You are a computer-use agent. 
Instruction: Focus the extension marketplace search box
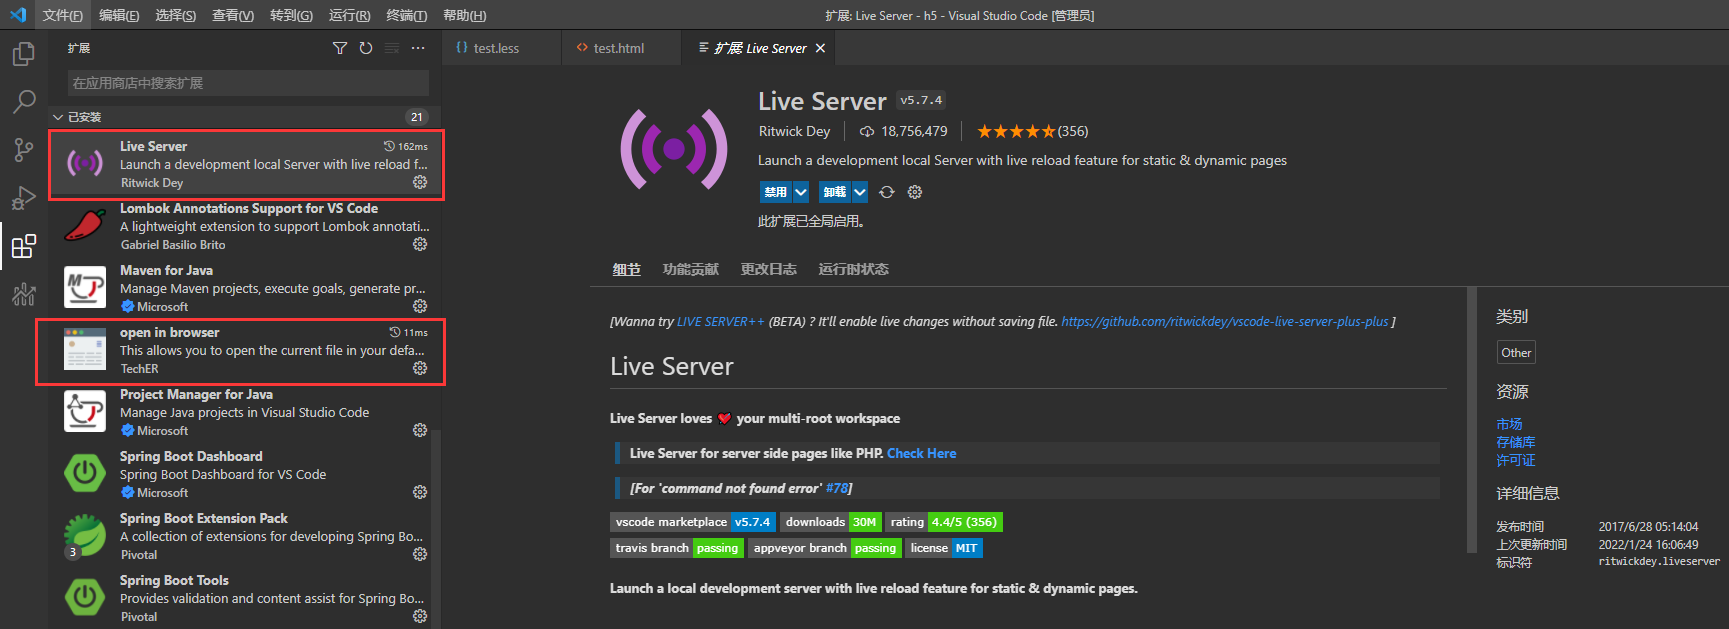248,83
